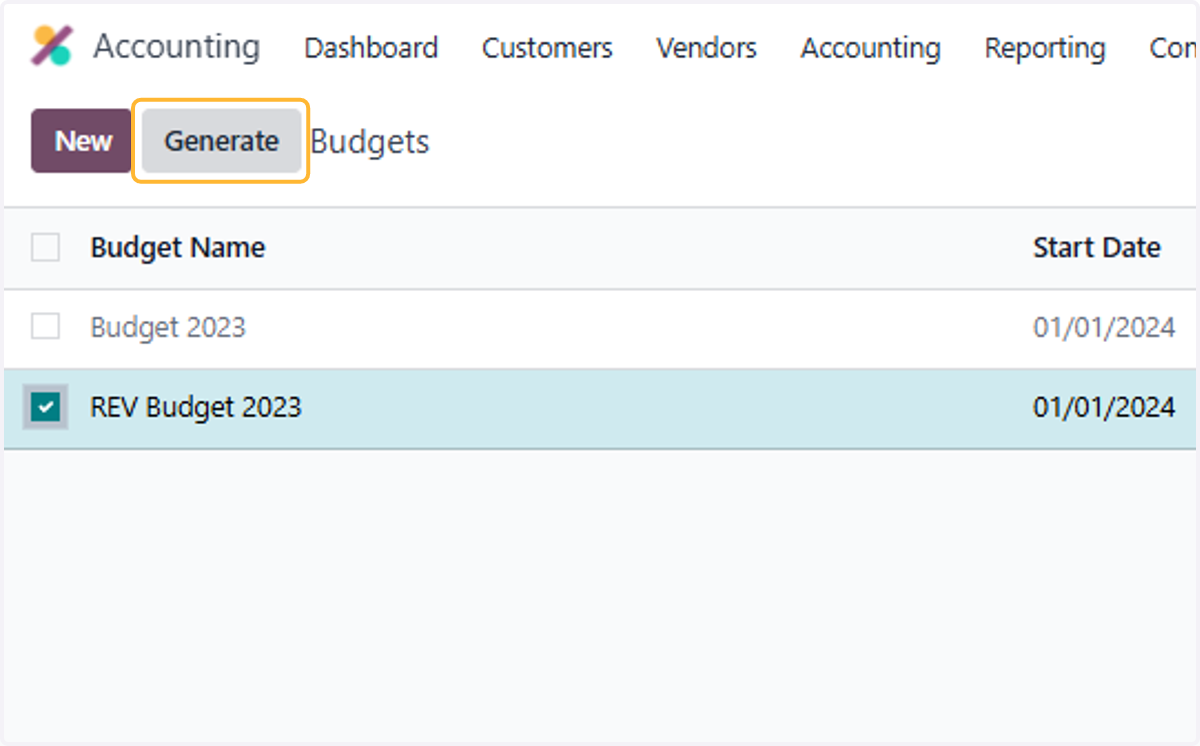Open the Vendors menu
This screenshot has width=1200, height=746.
click(x=706, y=48)
